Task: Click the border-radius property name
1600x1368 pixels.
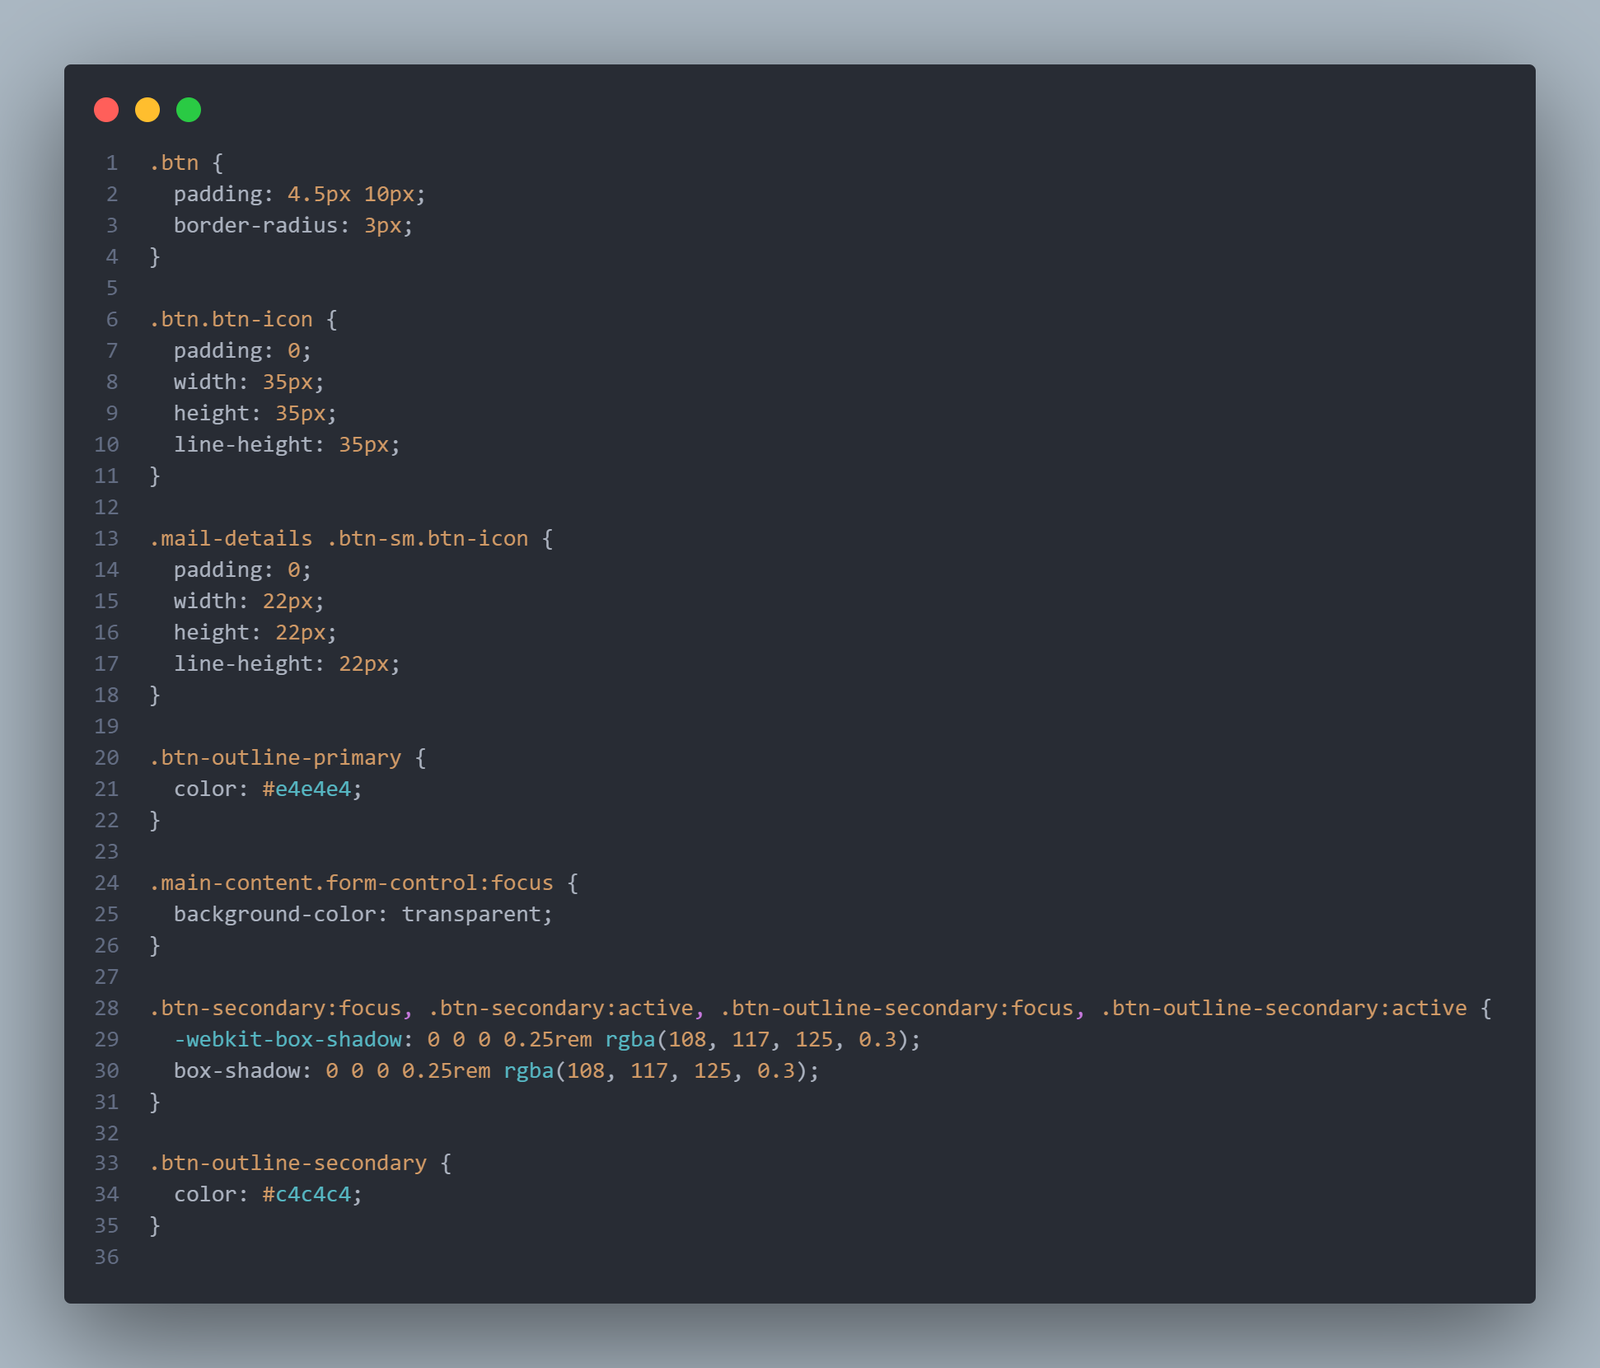Action: click(255, 225)
